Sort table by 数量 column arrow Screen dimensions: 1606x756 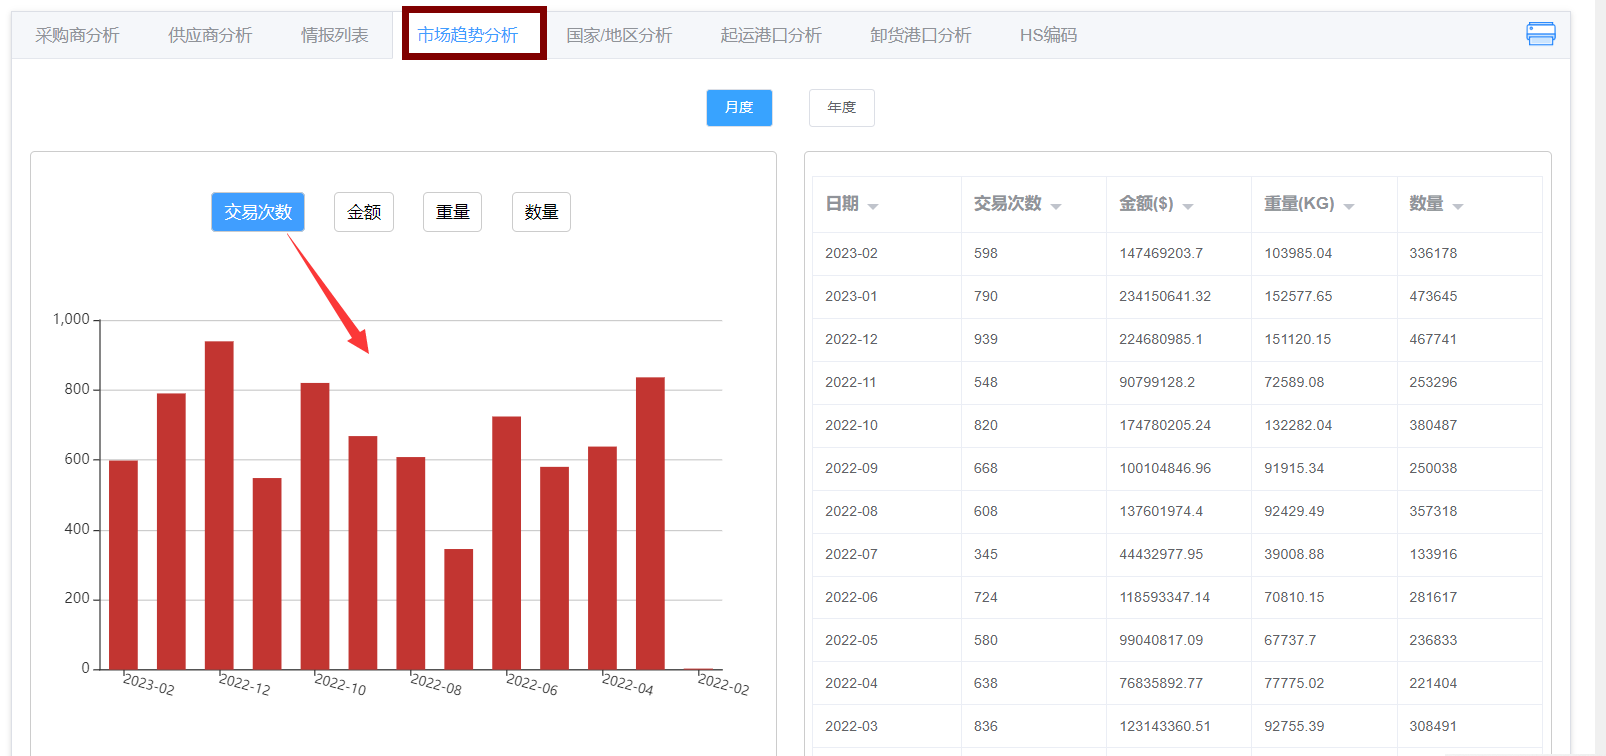[x=1458, y=206]
